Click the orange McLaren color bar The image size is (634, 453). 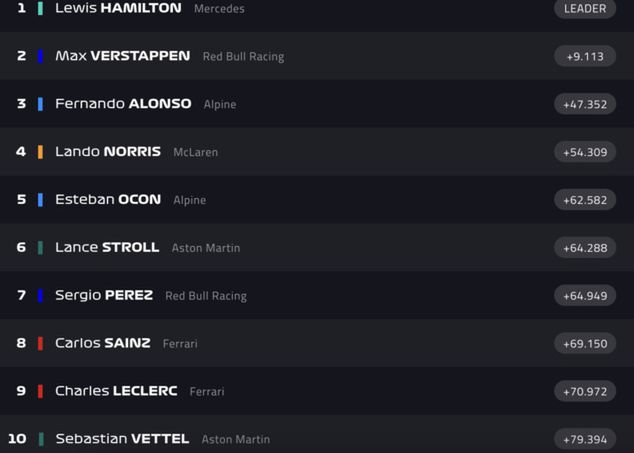[x=40, y=152]
